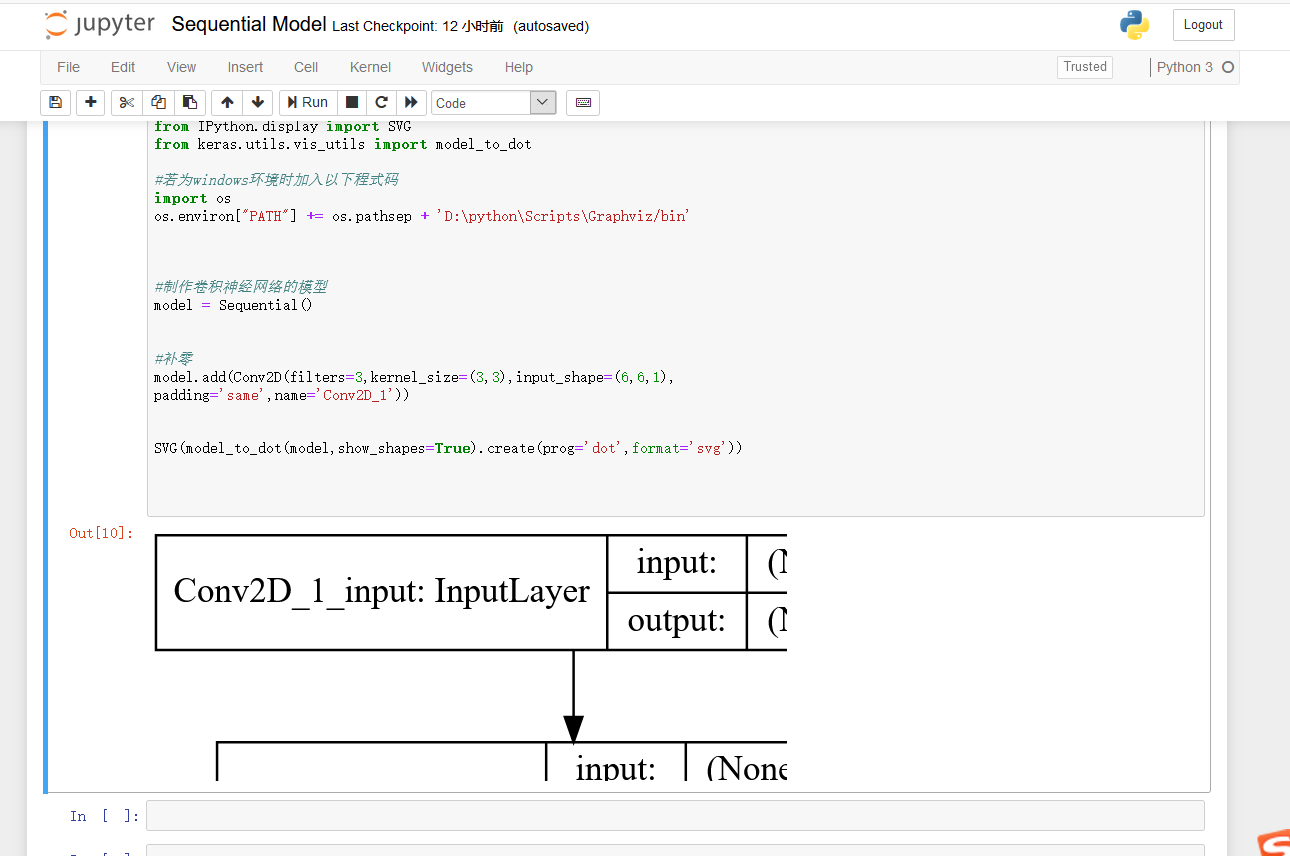Click the SVG(model_to_dot...) code line

[x=448, y=448]
